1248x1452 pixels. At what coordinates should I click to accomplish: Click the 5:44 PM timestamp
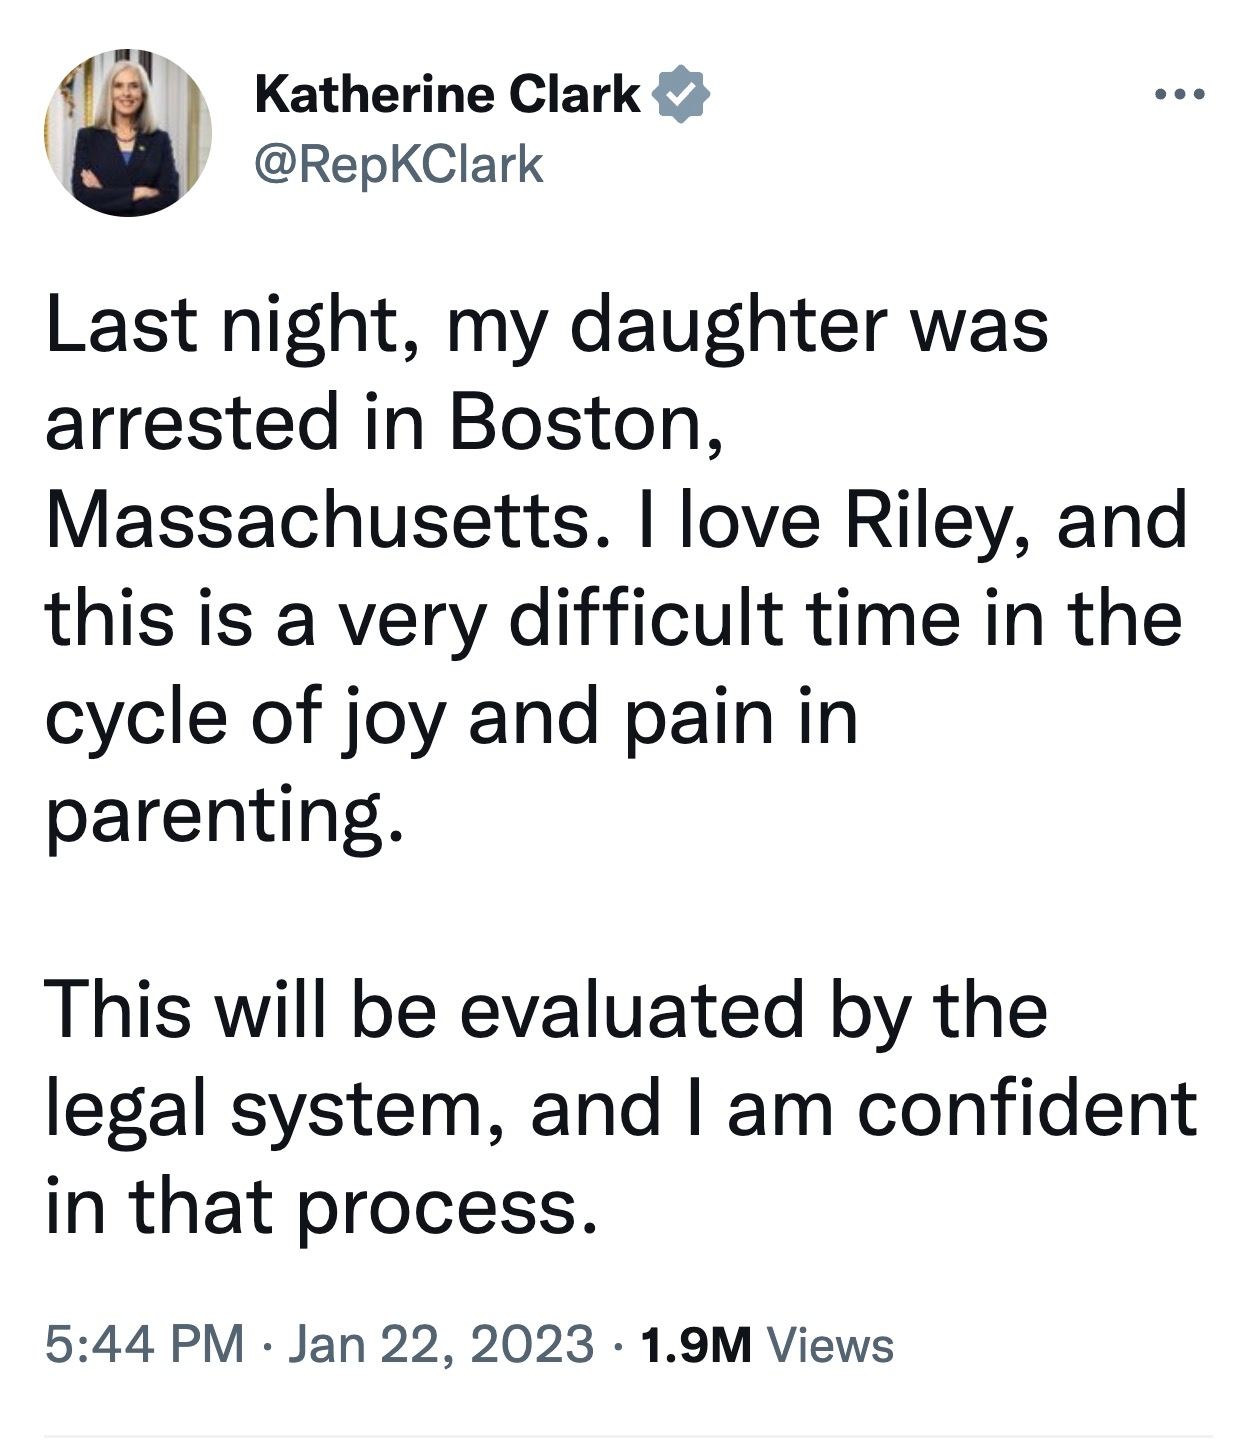pos(145,1343)
